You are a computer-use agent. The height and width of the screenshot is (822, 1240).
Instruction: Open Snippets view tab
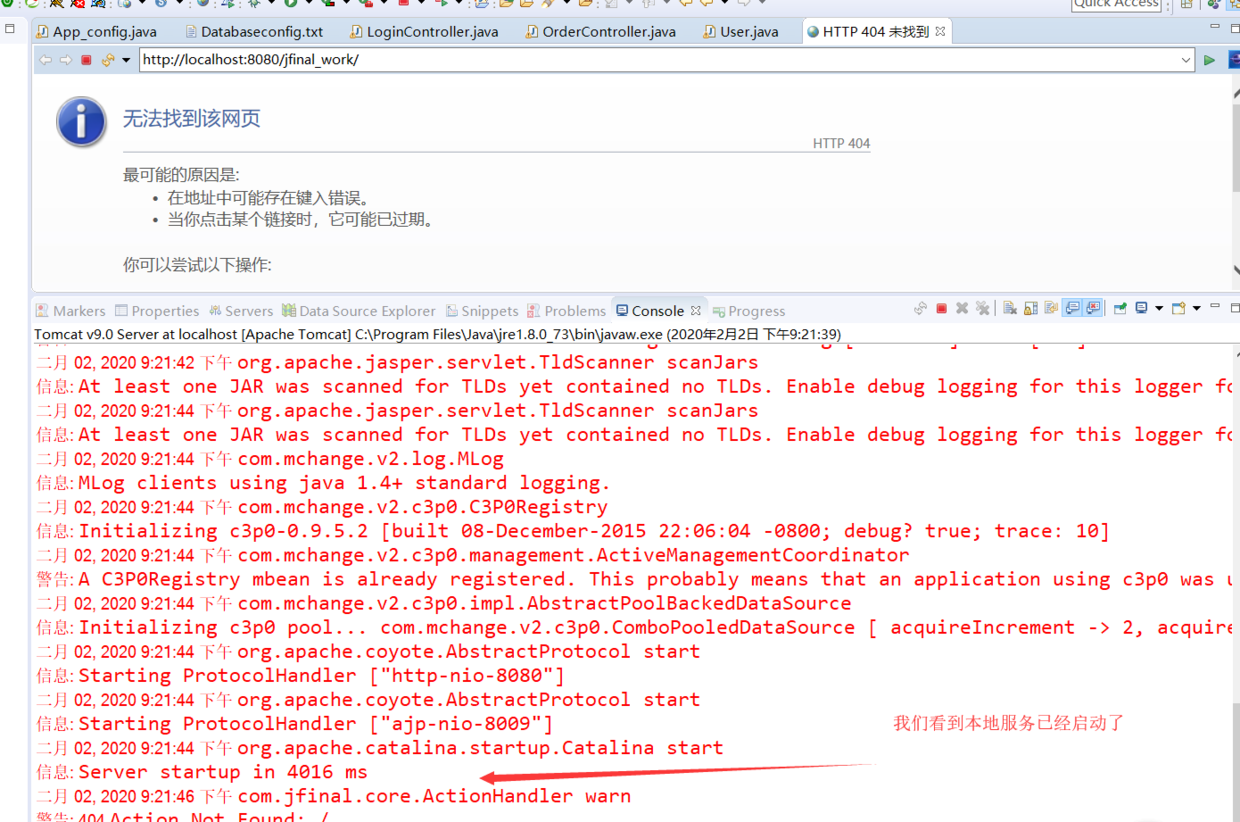coord(482,311)
